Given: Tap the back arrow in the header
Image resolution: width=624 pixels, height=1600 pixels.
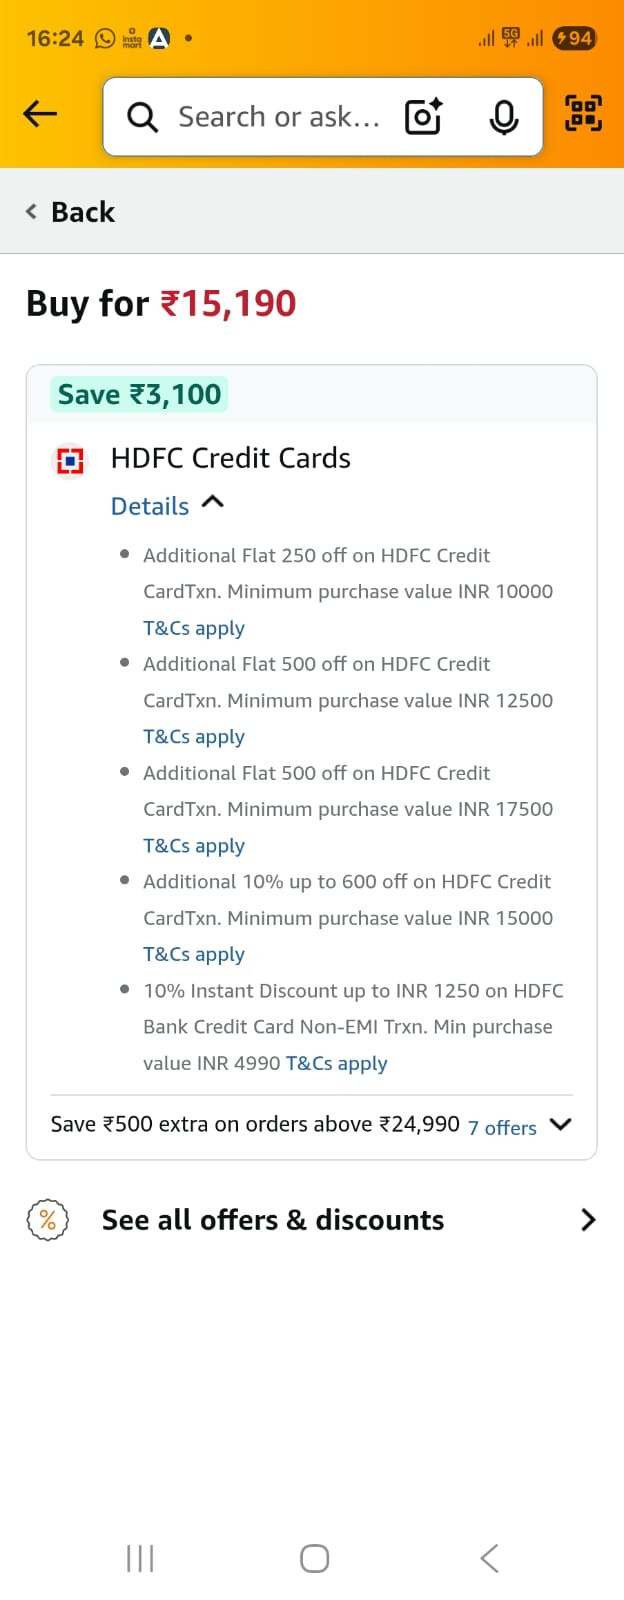Looking at the screenshot, I should [x=40, y=115].
